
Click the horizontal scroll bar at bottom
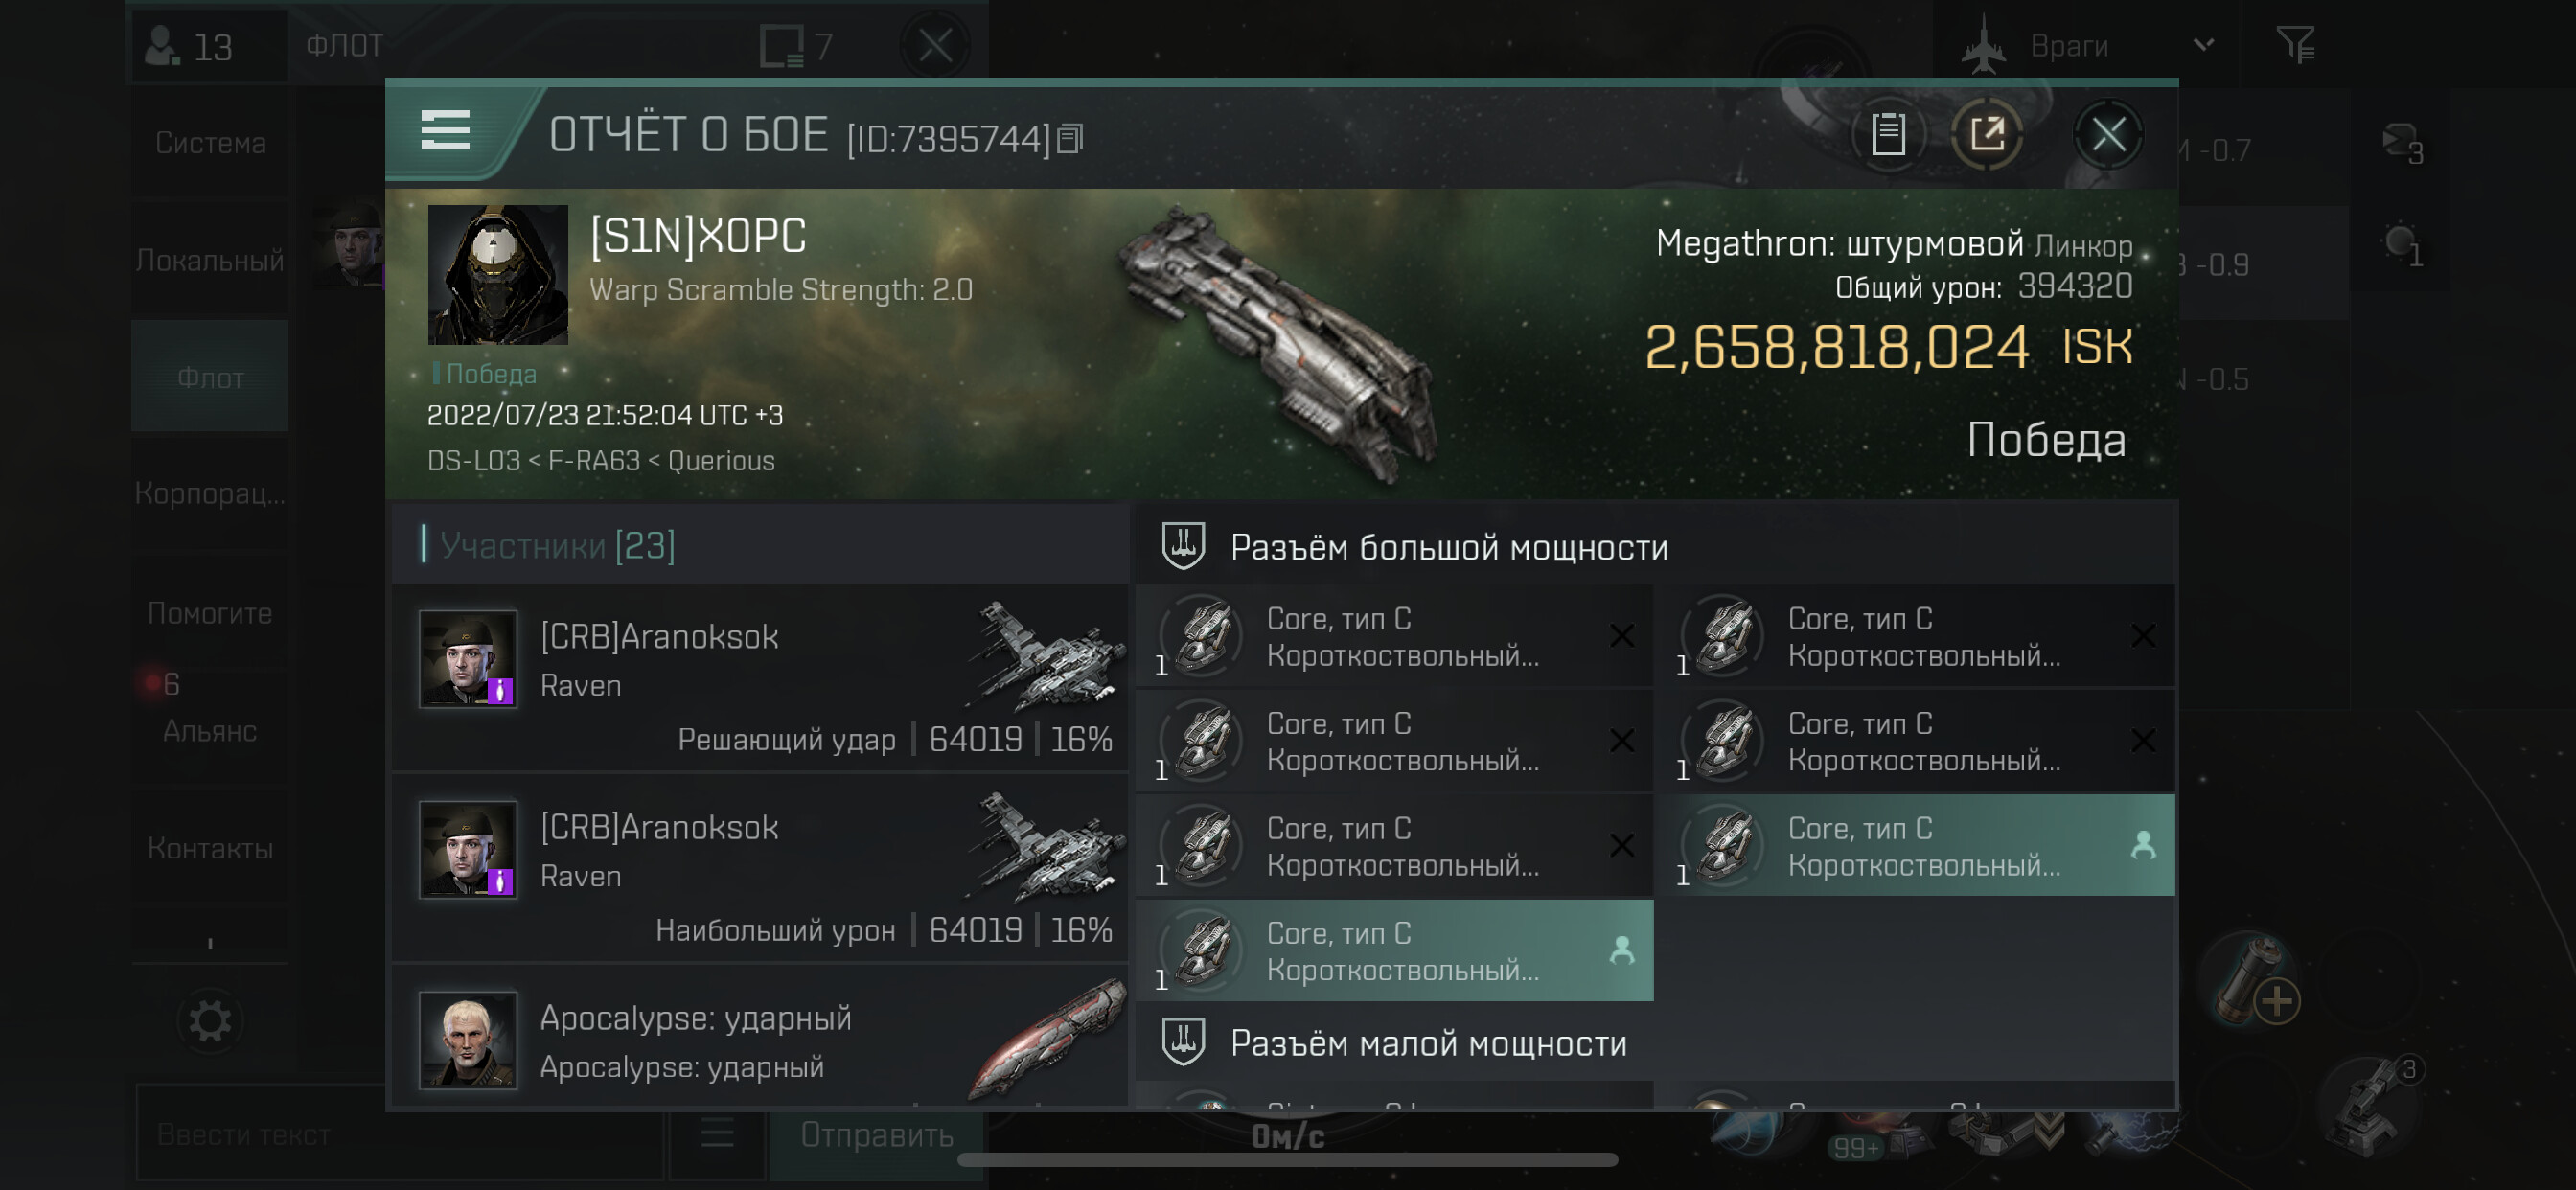[x=1287, y=1160]
